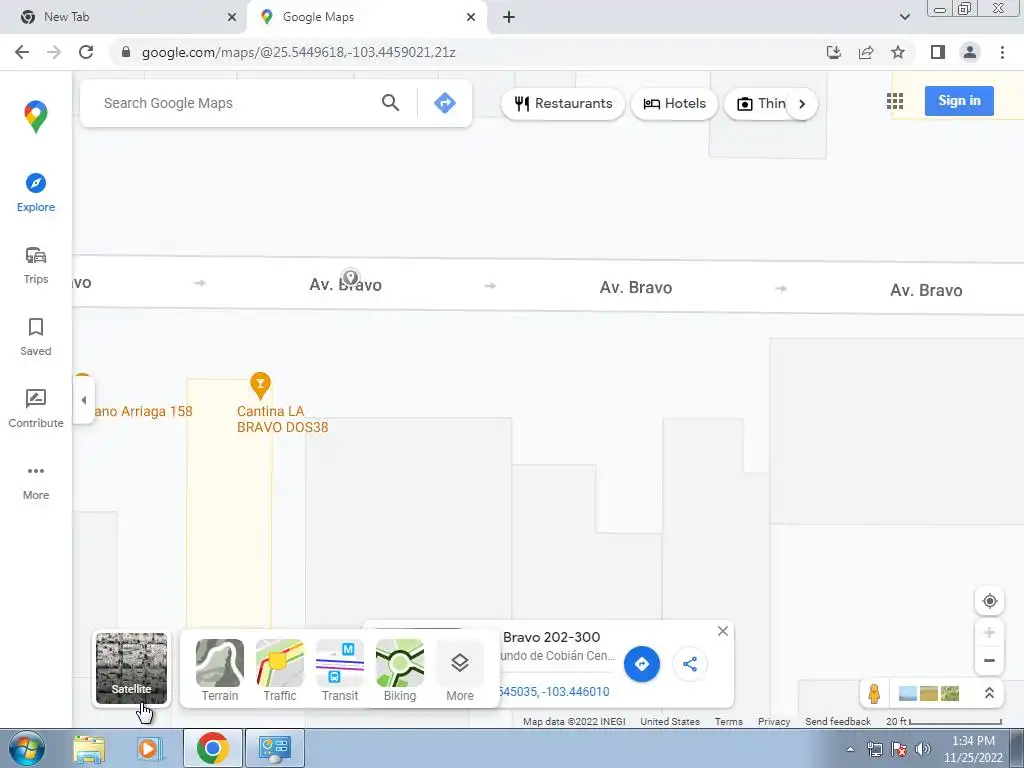Enable the Terrain layer
This screenshot has width=1024, height=768.
coord(219,670)
